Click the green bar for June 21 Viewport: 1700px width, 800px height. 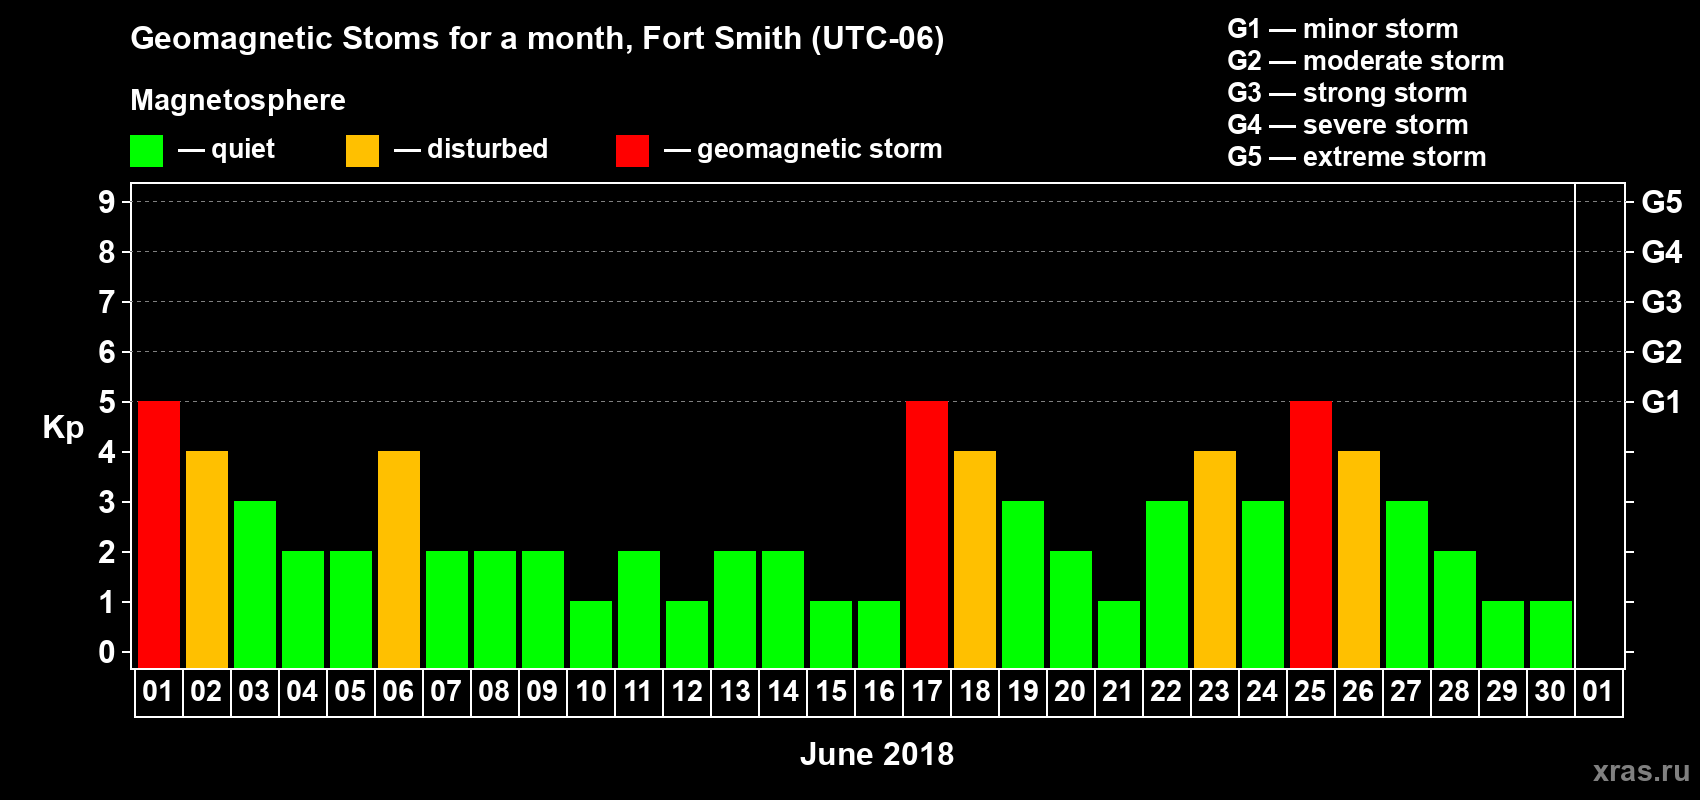1119,634
